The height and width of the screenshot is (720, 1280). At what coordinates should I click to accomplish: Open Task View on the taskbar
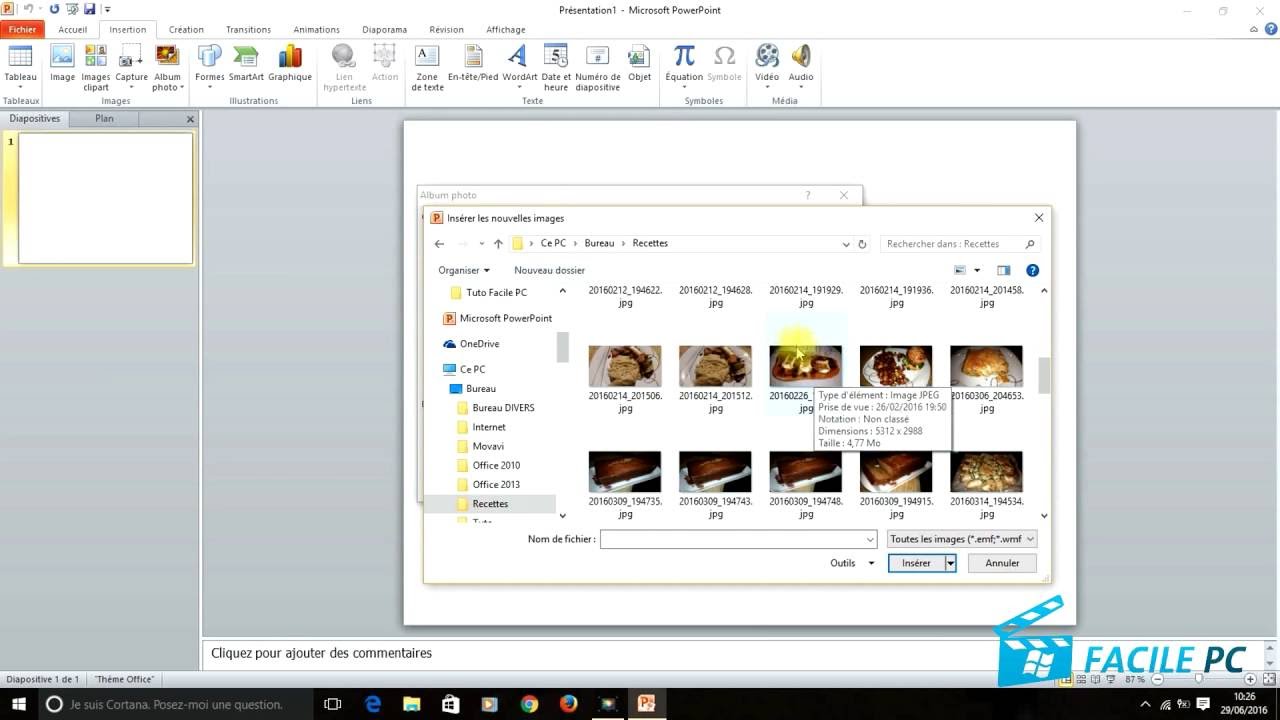pos(334,703)
